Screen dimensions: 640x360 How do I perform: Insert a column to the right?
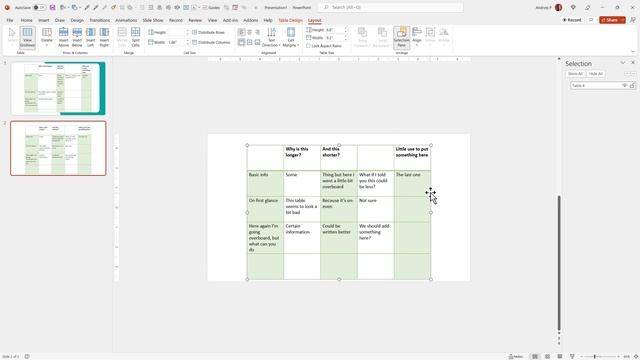(104, 37)
